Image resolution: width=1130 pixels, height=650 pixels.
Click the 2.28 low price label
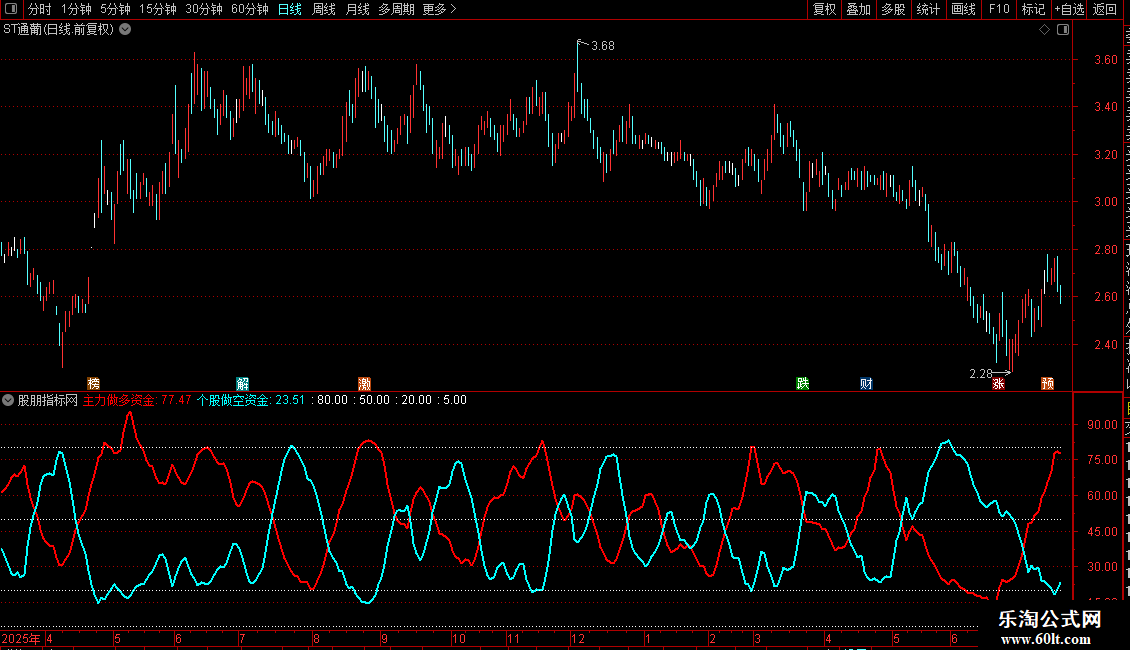981,373
